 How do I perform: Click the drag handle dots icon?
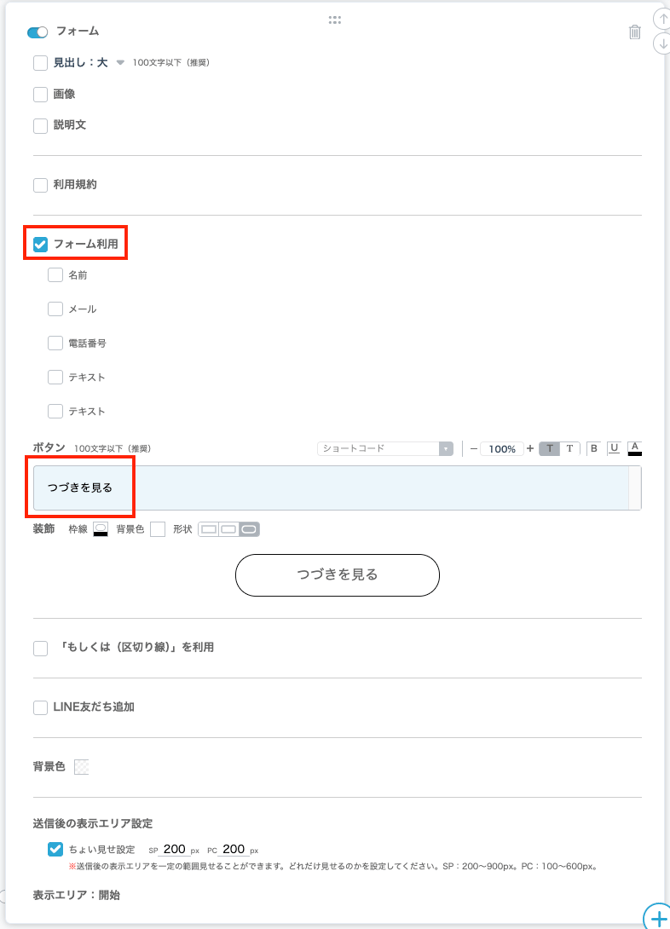coord(335,20)
